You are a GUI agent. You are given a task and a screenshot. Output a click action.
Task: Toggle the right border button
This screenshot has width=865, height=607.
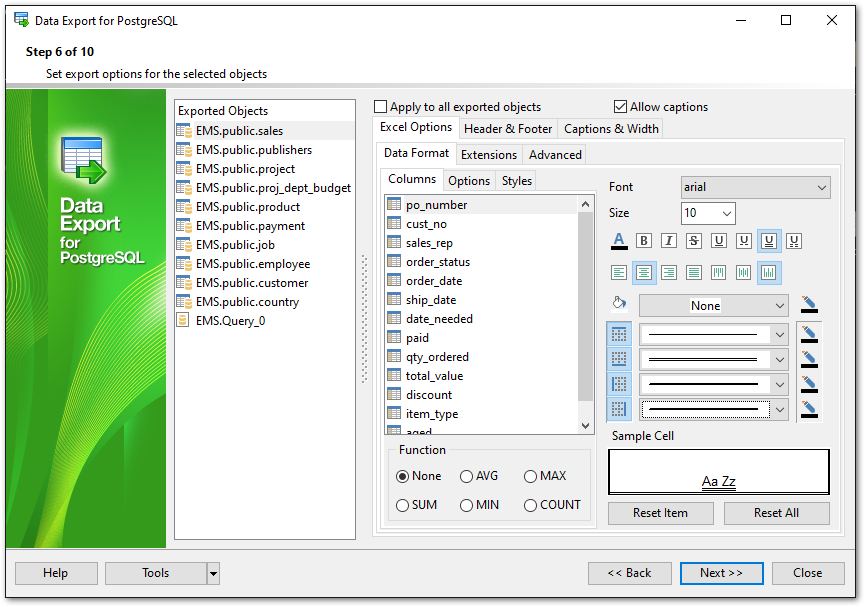pos(619,409)
